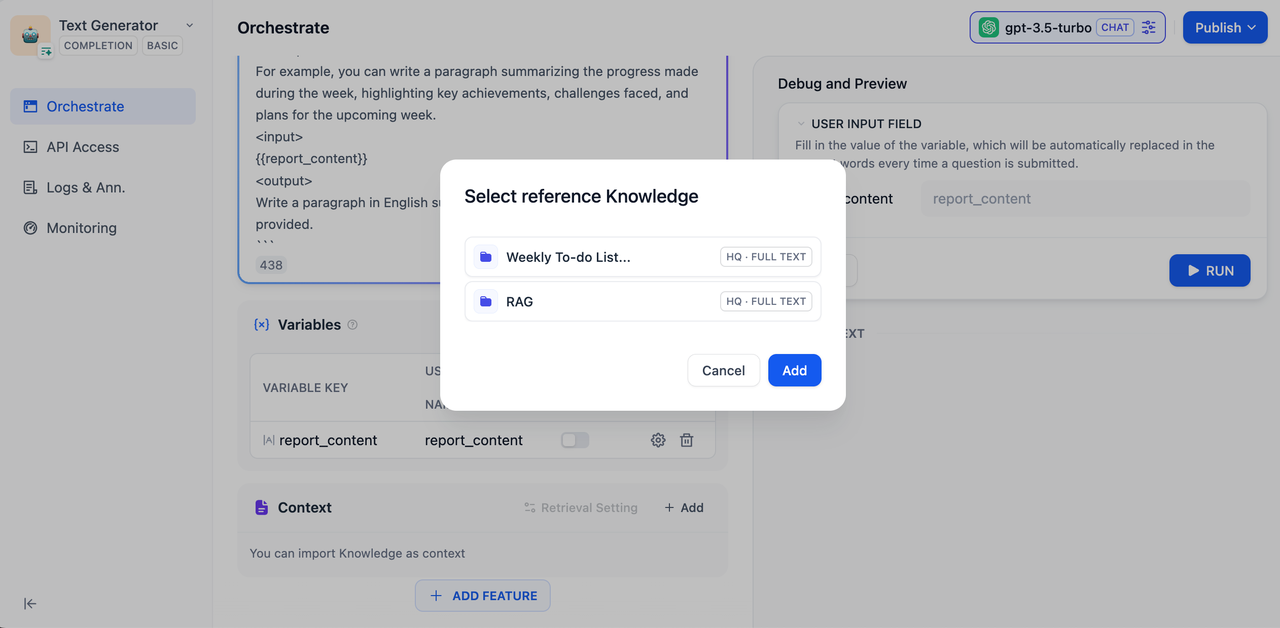Open the Publish dropdown menu

tap(1225, 28)
